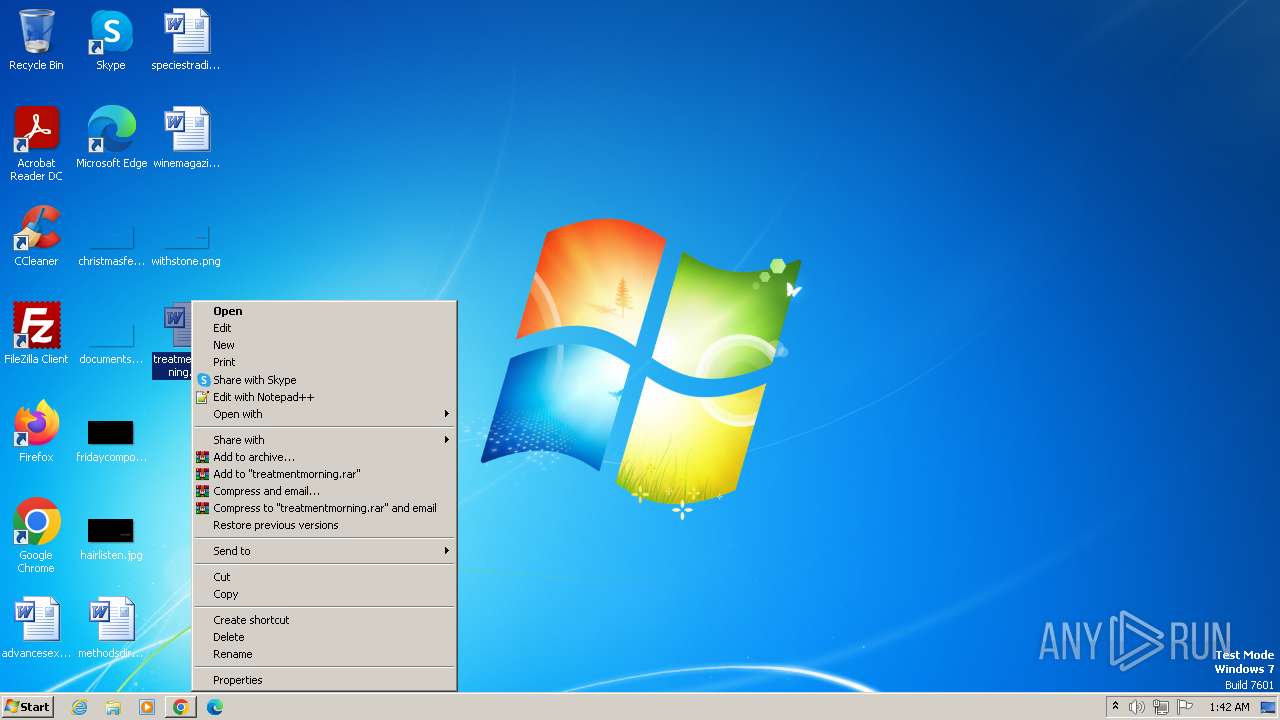Choose New in the context menu

pyautogui.click(x=325, y=345)
